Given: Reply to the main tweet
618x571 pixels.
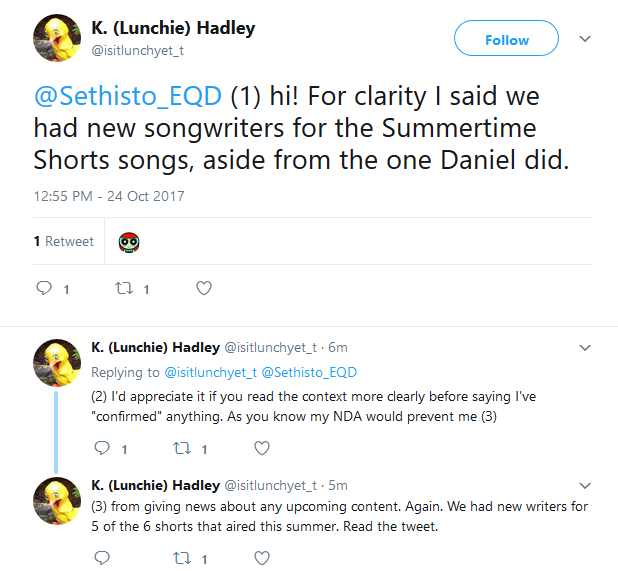Looking at the screenshot, I should [44, 289].
